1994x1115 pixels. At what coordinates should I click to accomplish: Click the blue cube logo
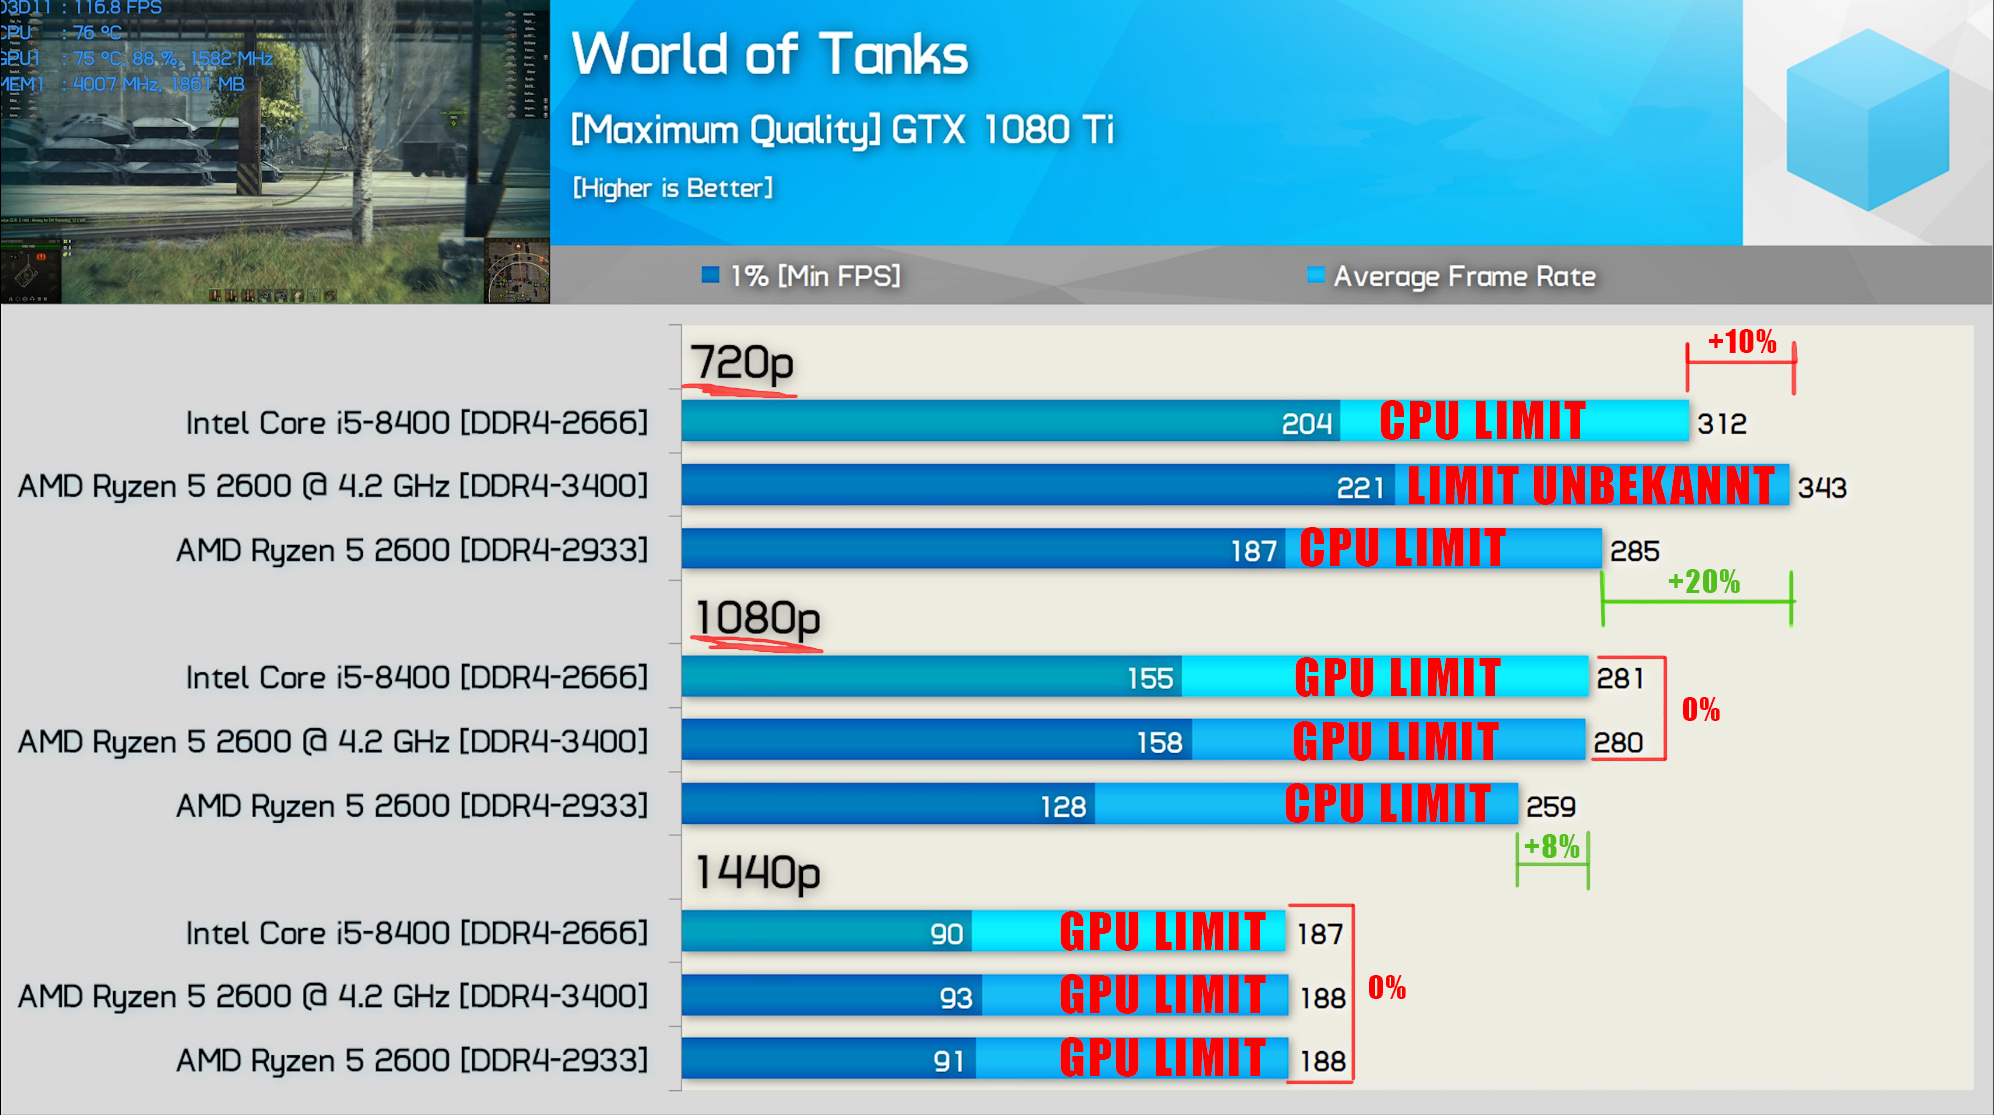1867,120
